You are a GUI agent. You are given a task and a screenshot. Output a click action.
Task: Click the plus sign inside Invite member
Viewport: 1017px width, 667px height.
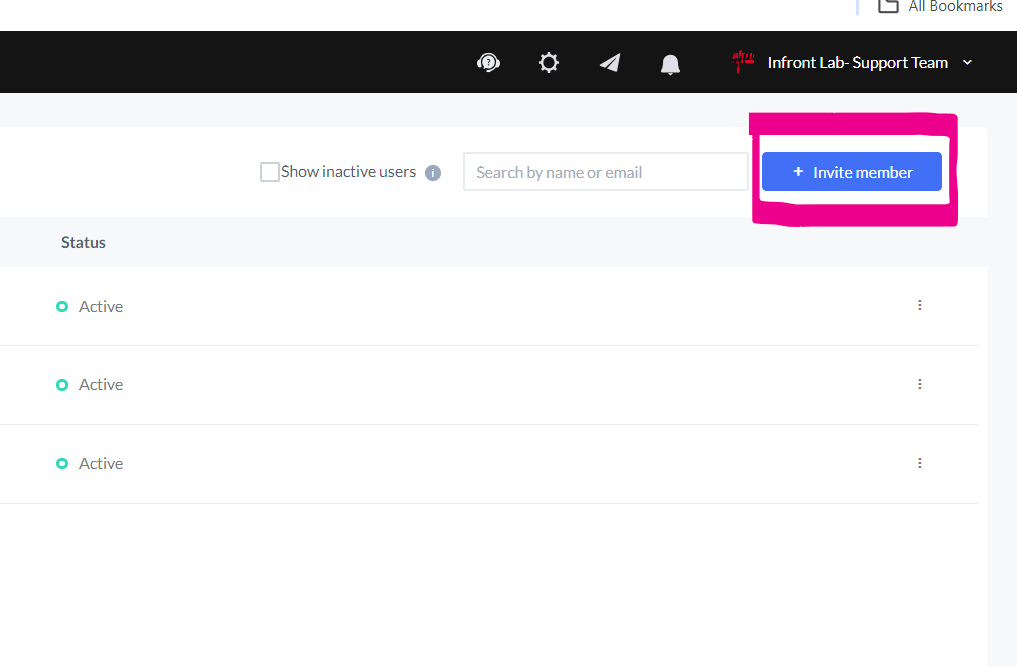coord(798,171)
